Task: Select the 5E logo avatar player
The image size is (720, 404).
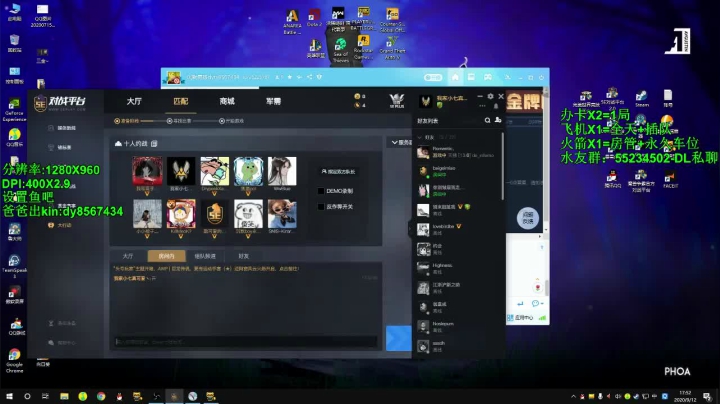Action: [x=214, y=213]
